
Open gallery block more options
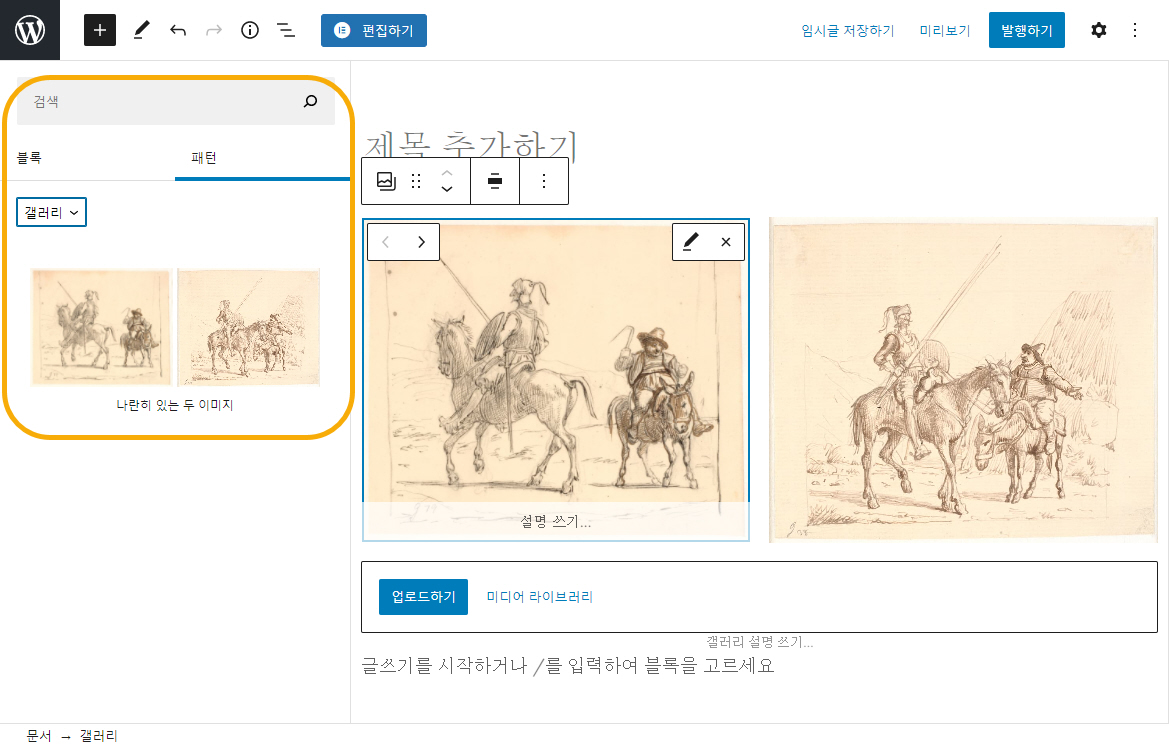click(543, 181)
